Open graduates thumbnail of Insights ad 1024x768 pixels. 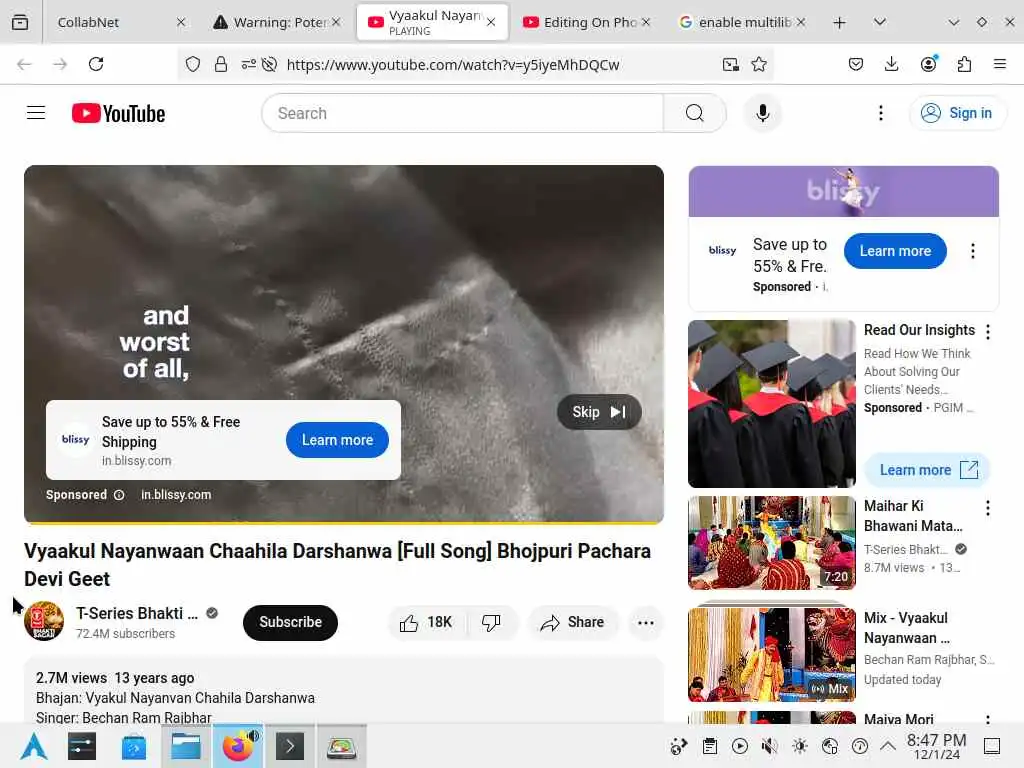(x=771, y=404)
